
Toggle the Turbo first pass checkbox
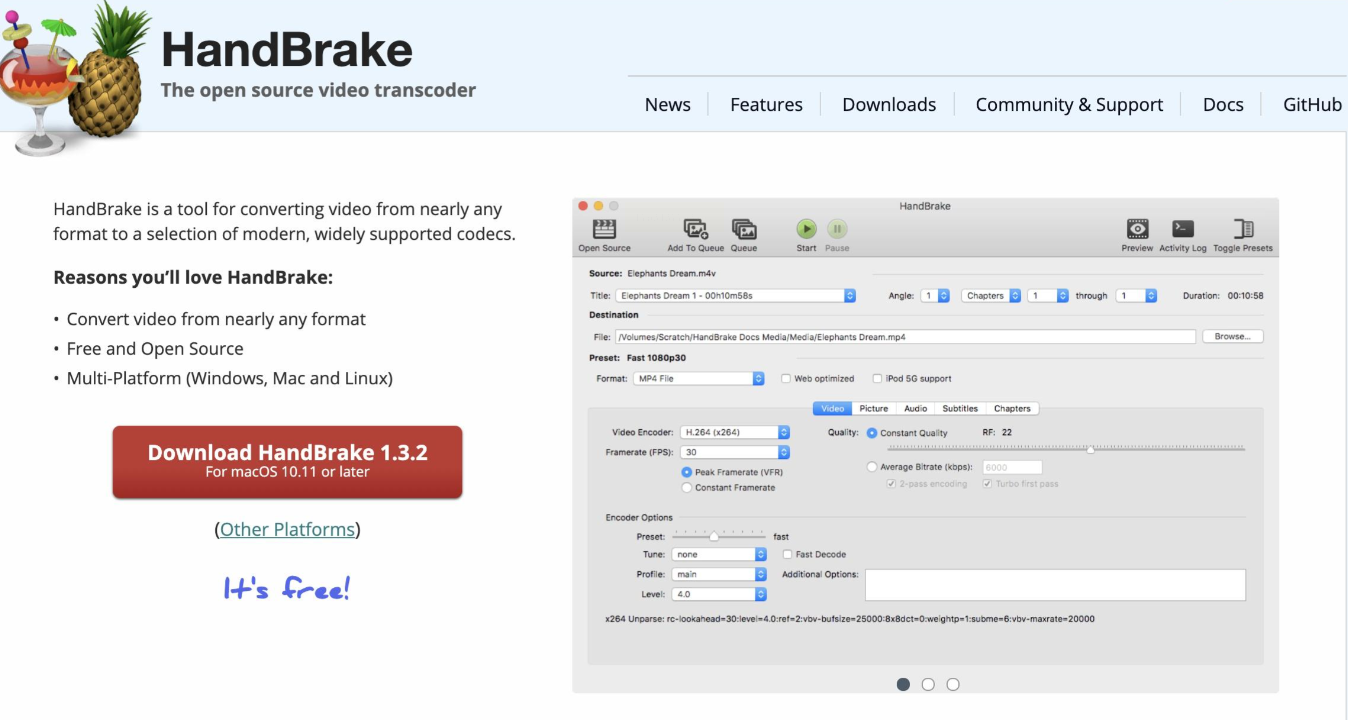pos(987,484)
